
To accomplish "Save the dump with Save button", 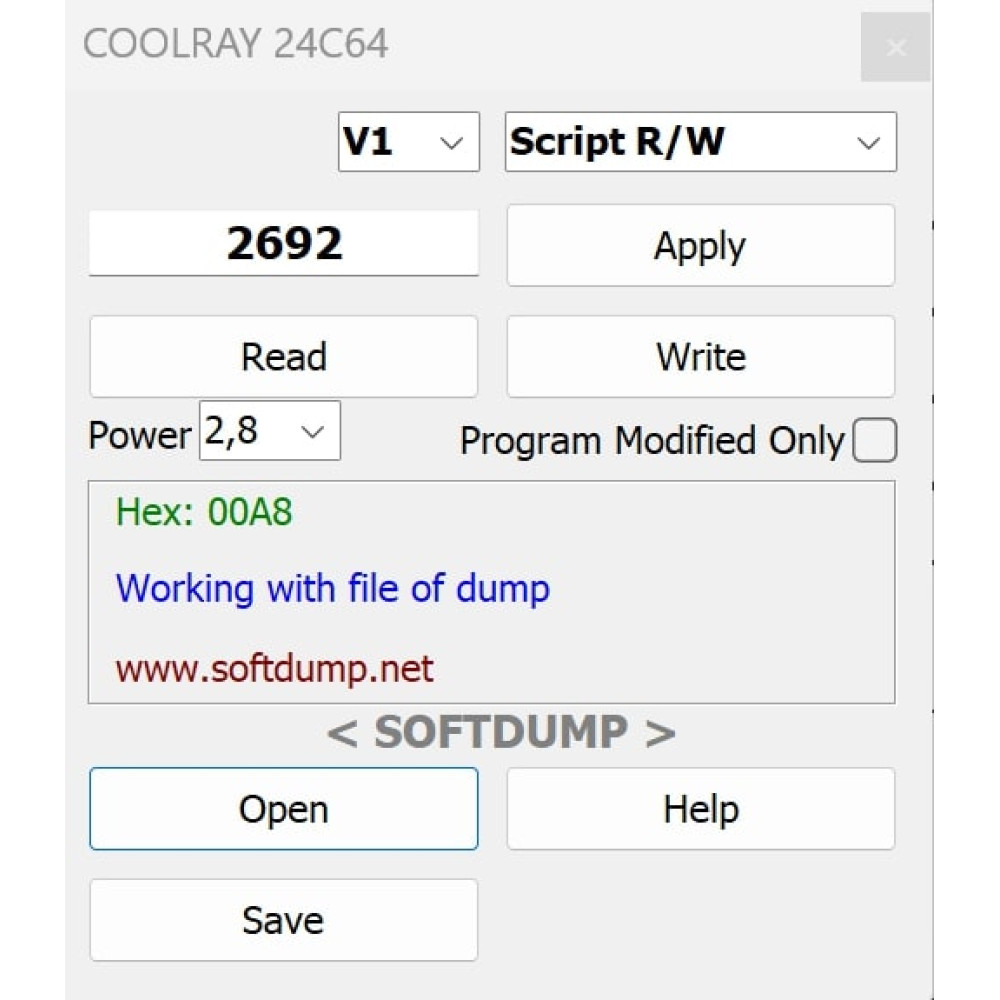I will pos(284,920).
